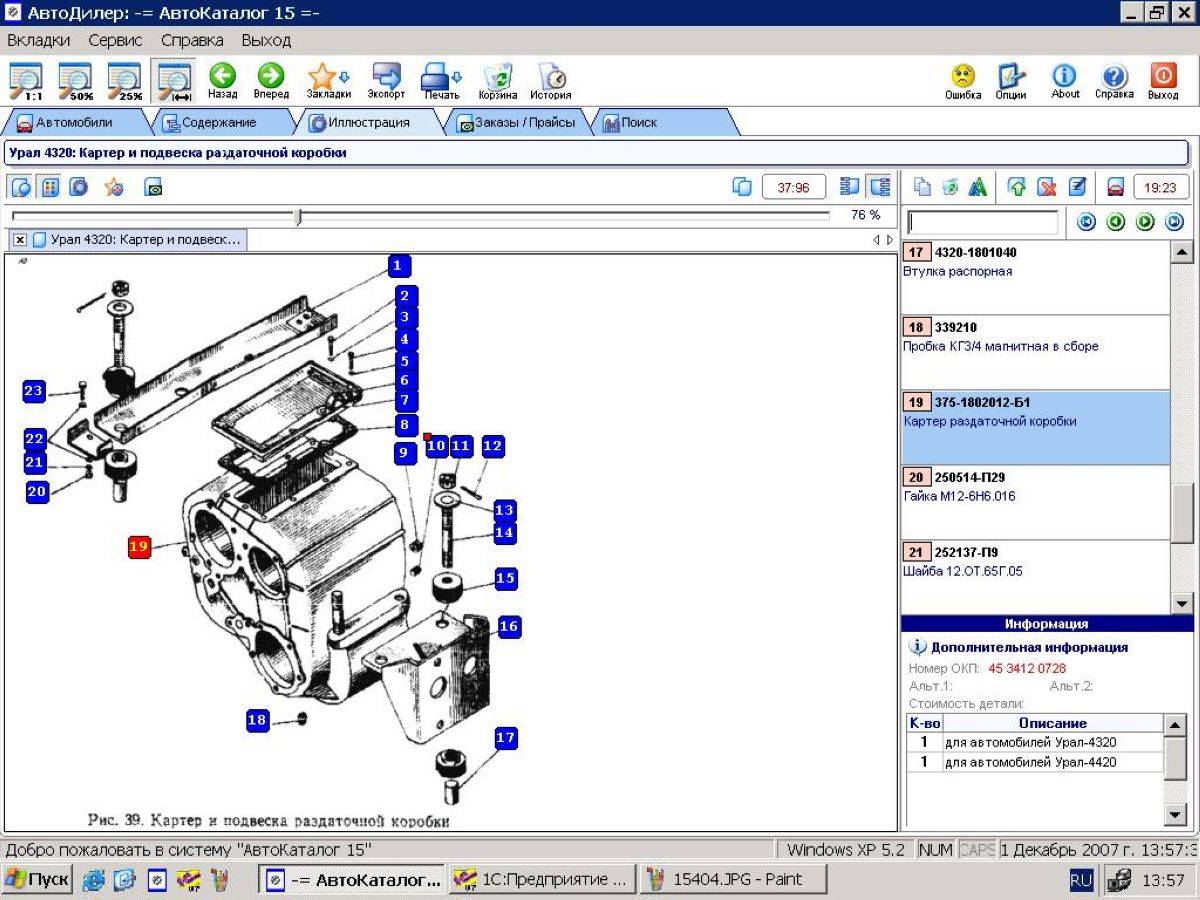Select part 21 Шайба 12.ОТ.65Г.05
This screenshot has height=900, width=1200.
(x=1036, y=577)
